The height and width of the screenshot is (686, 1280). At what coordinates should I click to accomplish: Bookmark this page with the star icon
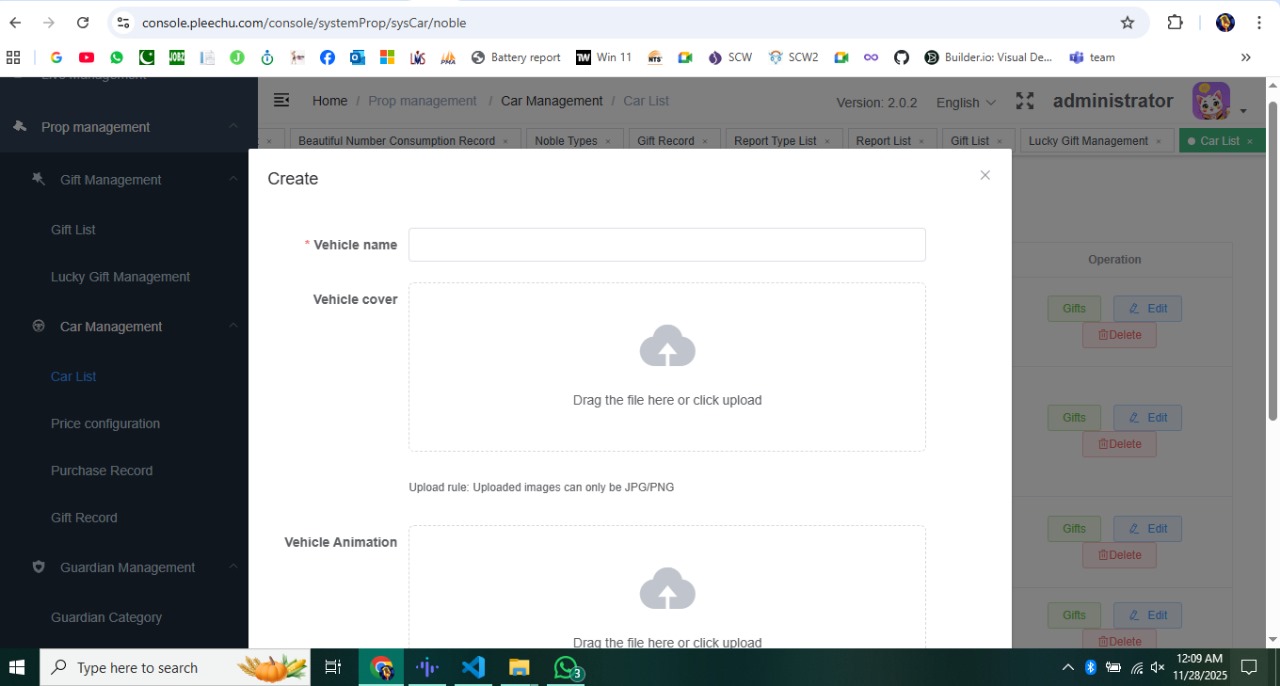point(1127,22)
